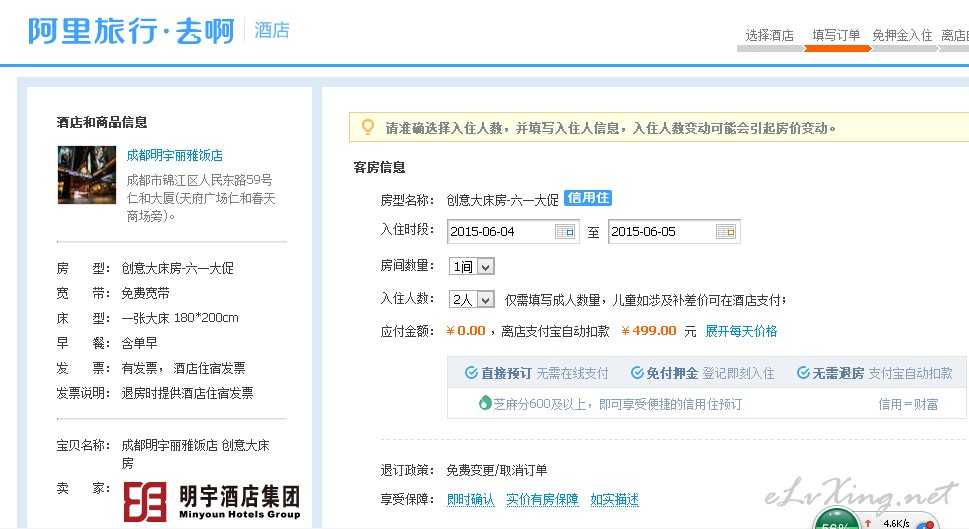Click the 实价有房保障 guarantee link
Viewport: 969px width, 529px height.
click(542, 499)
